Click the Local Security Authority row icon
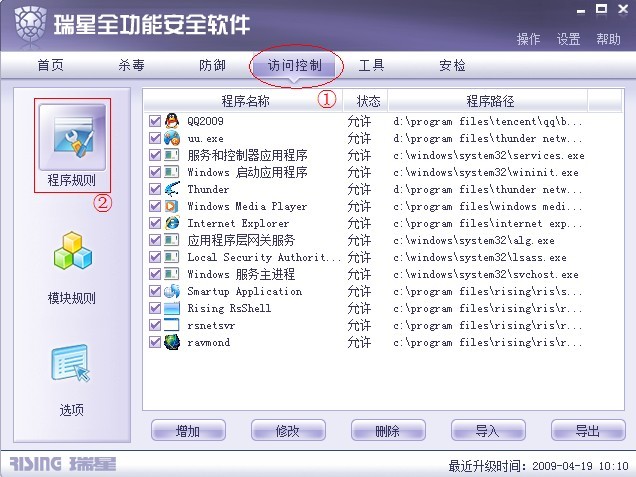 (172, 257)
